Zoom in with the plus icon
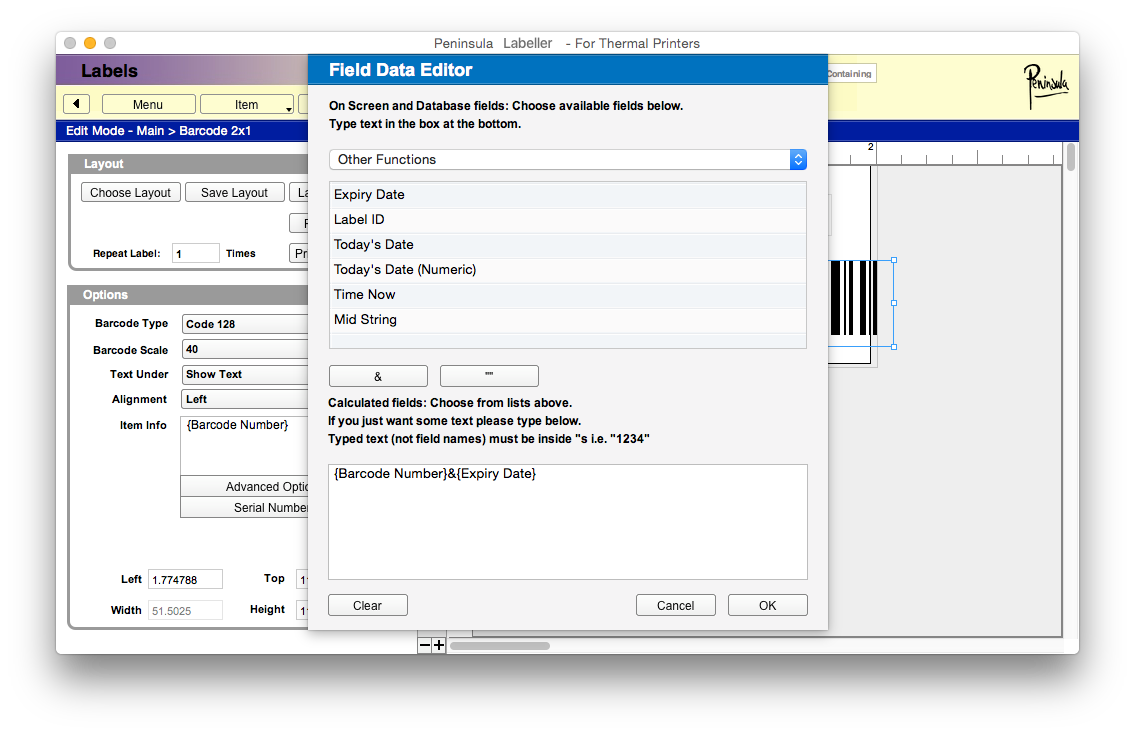 tap(439, 646)
